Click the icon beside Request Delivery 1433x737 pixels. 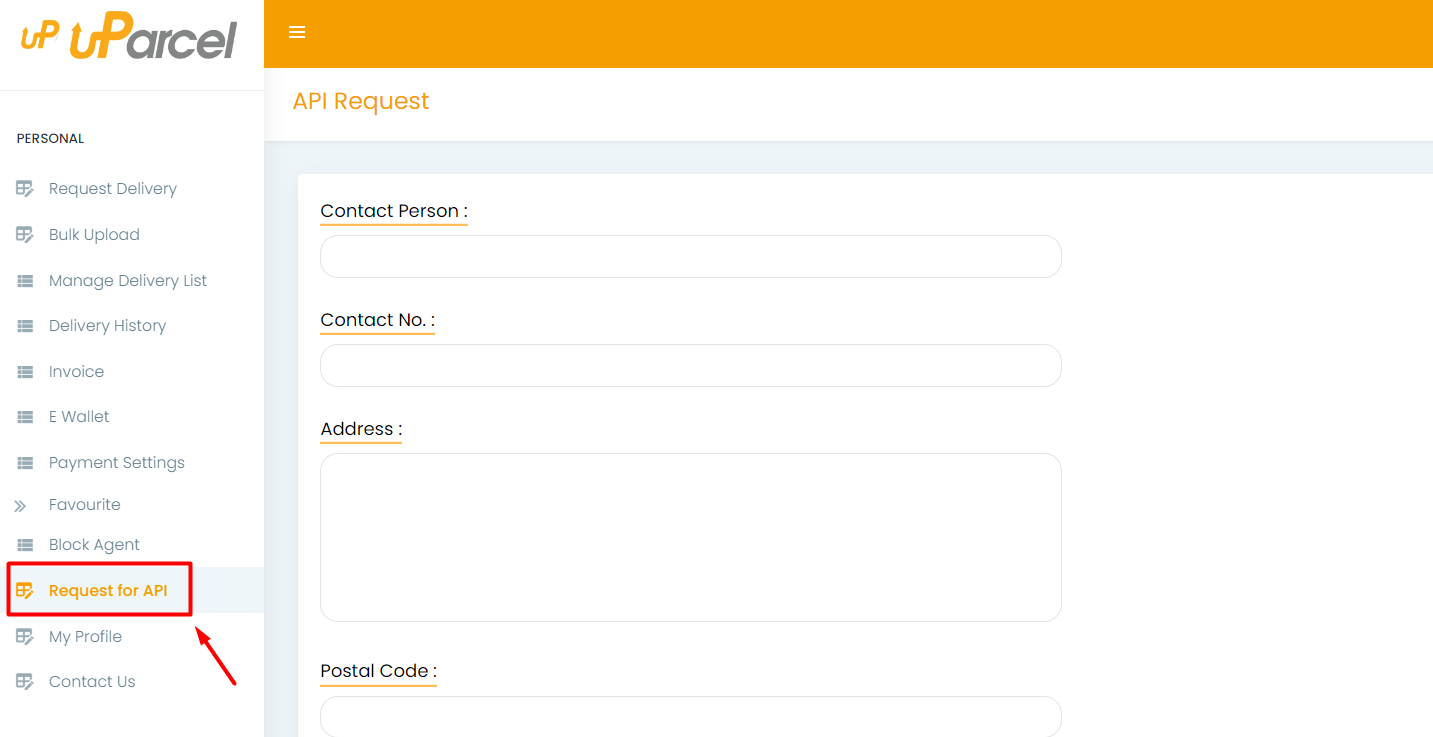click(25, 189)
